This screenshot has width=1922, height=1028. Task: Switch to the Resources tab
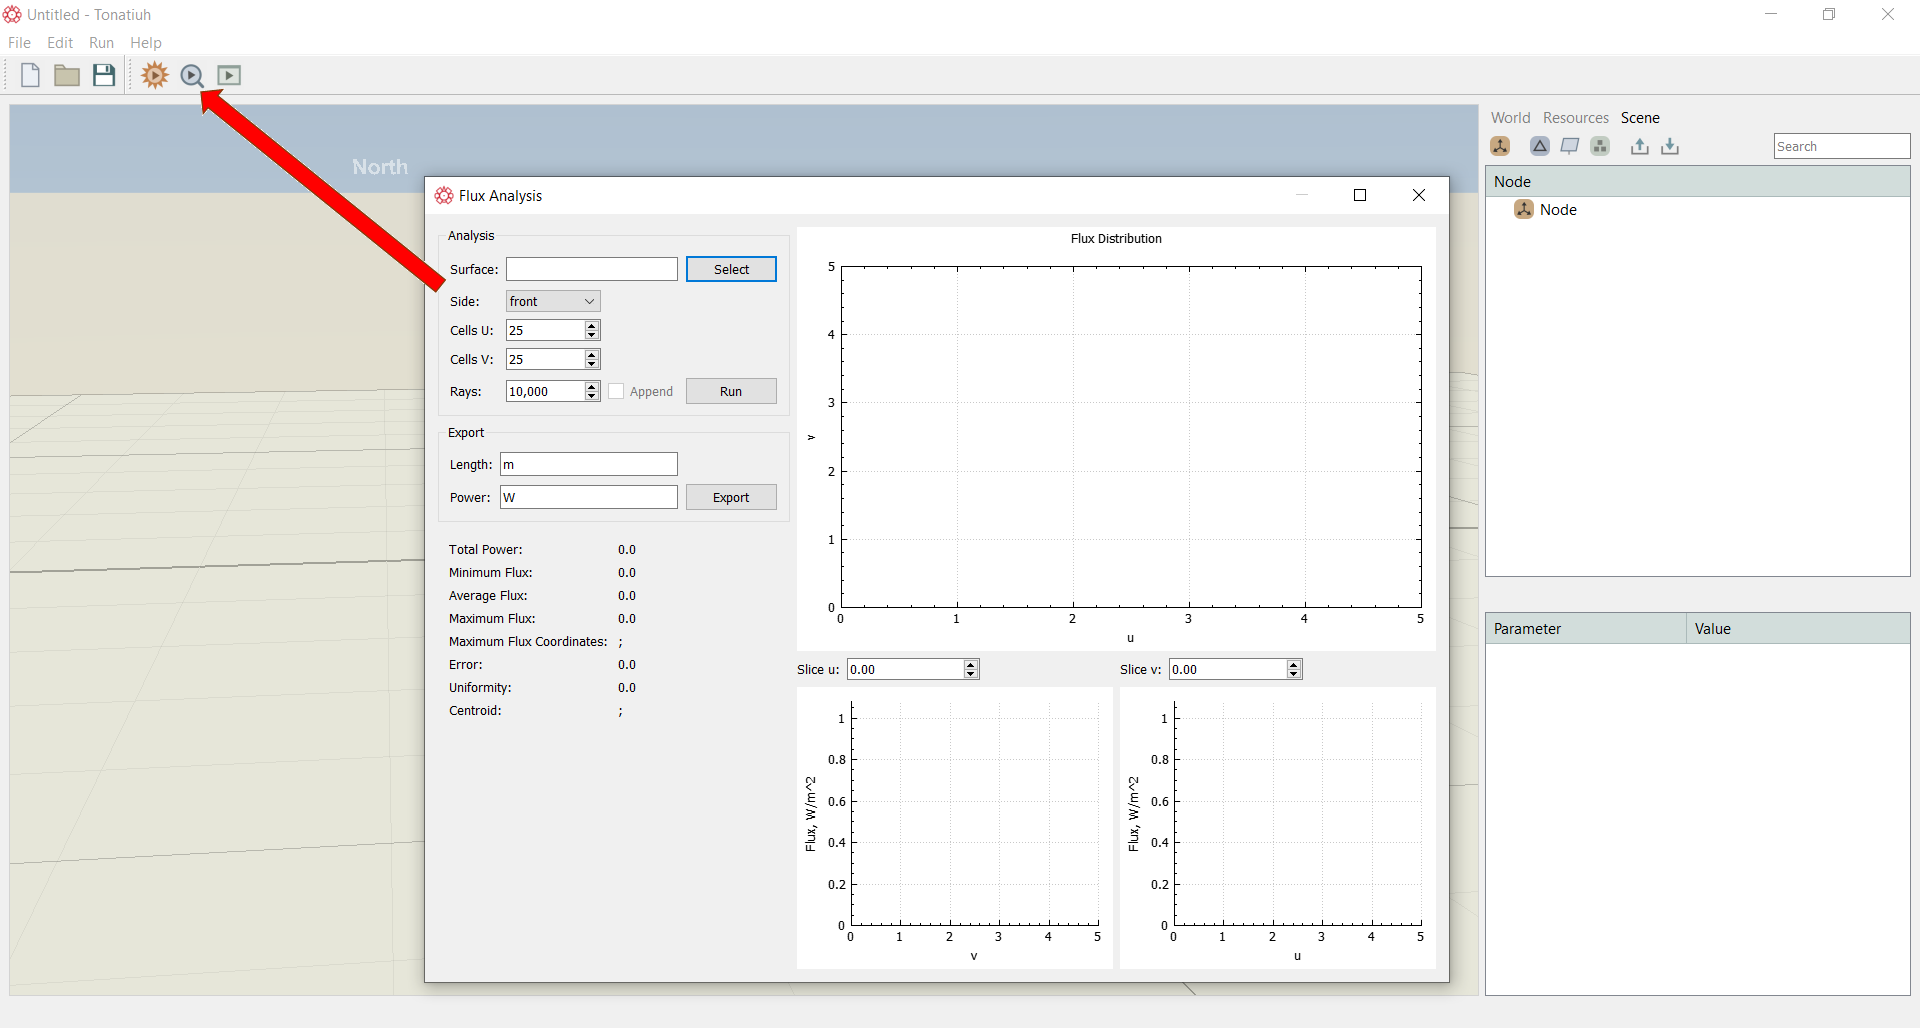coord(1575,117)
